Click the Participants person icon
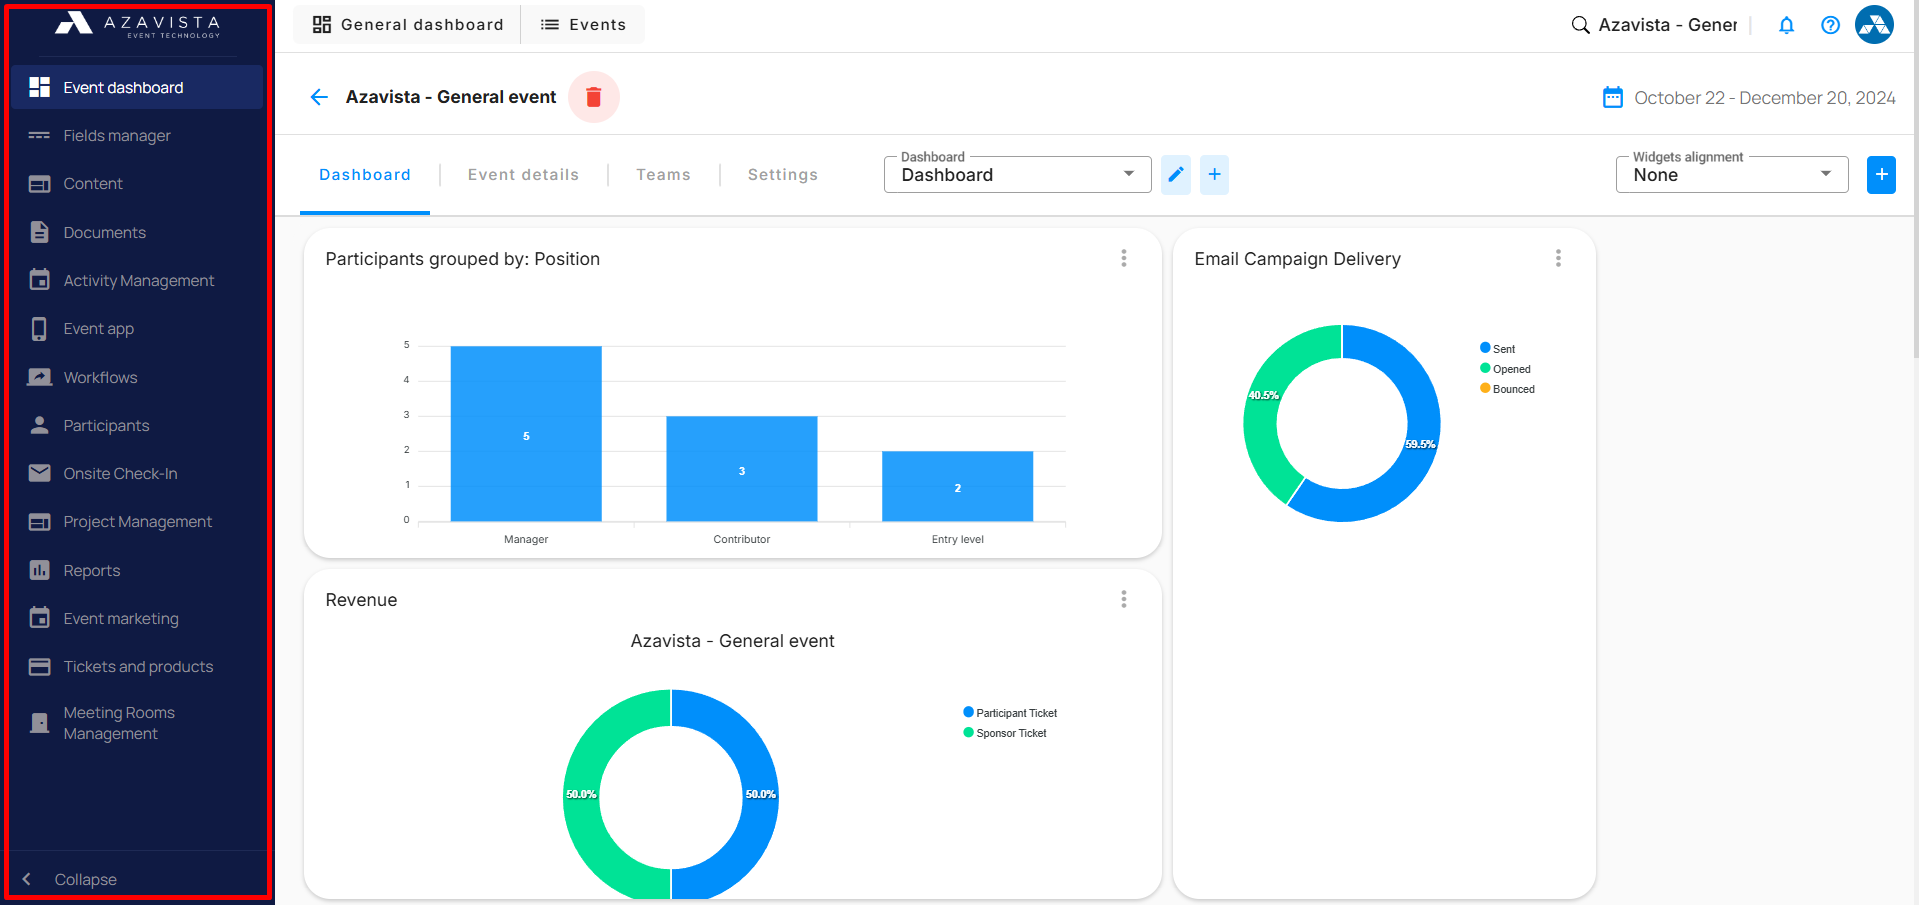 point(40,425)
